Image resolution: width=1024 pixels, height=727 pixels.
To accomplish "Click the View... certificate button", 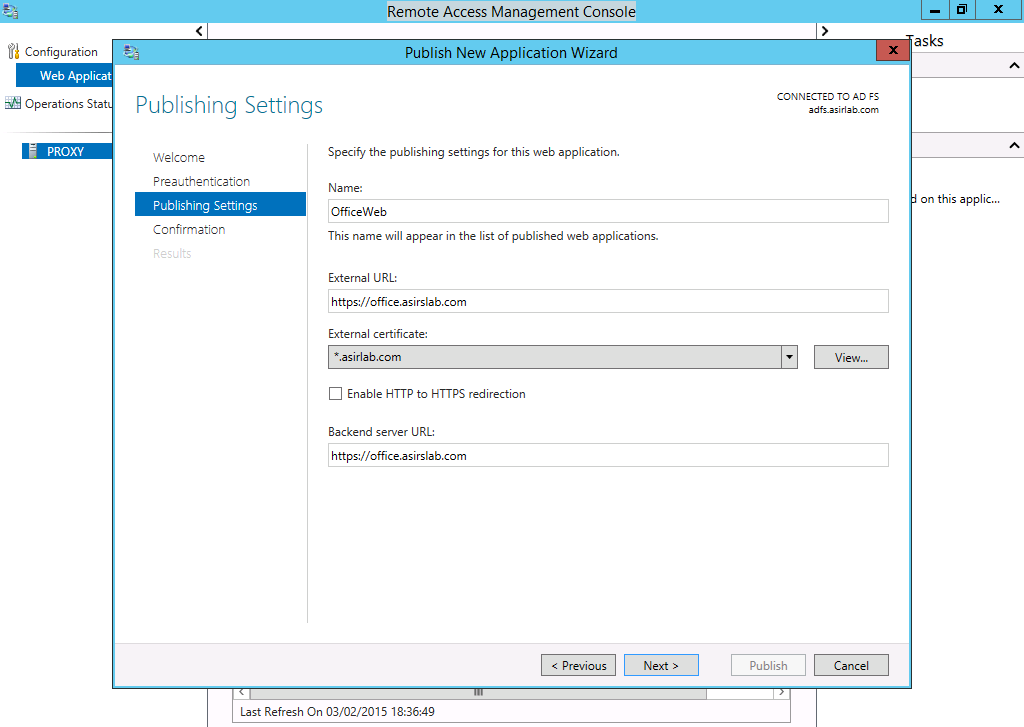I will [x=851, y=357].
